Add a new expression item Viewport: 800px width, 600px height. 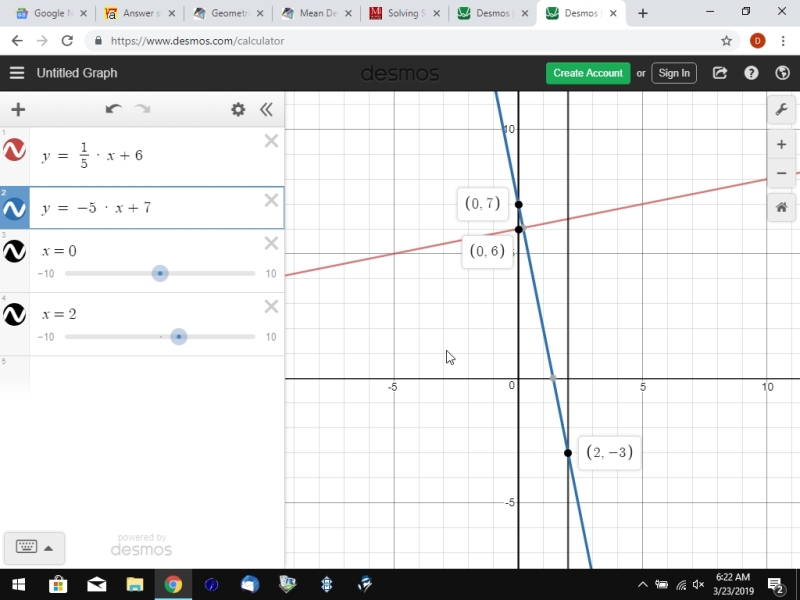[x=18, y=110]
